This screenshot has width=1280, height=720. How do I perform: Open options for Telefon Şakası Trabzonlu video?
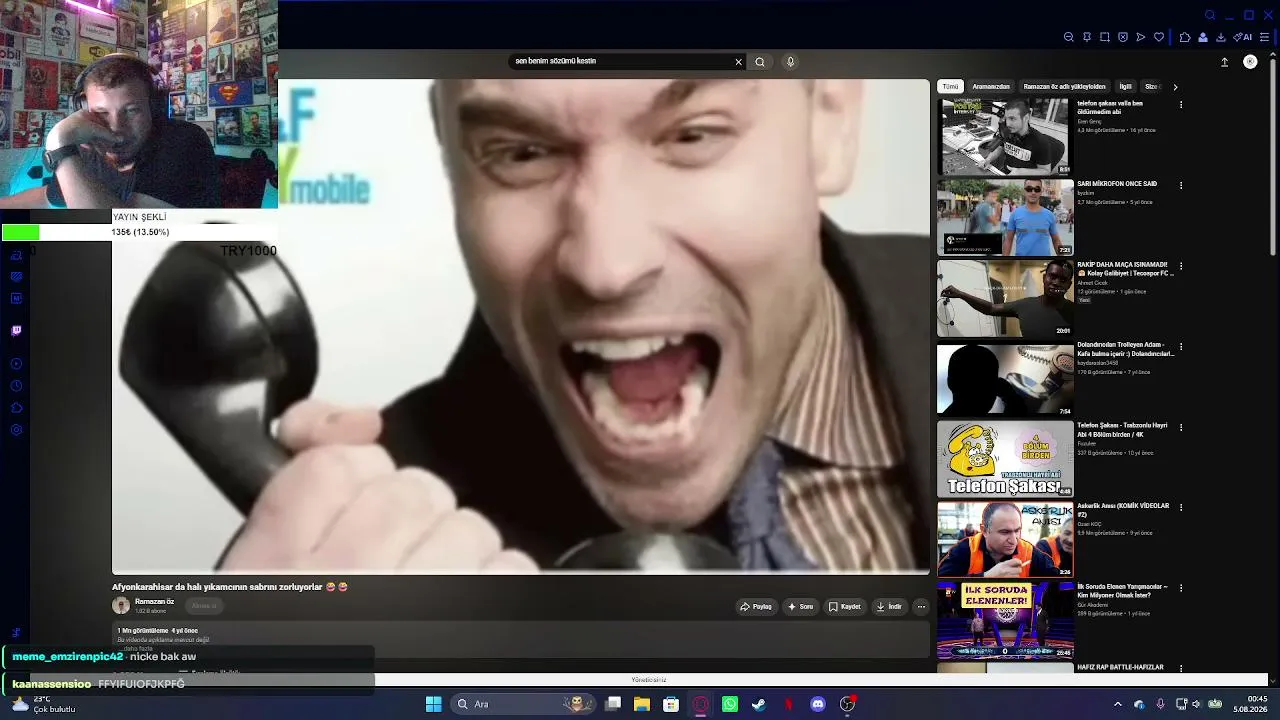1181,427
